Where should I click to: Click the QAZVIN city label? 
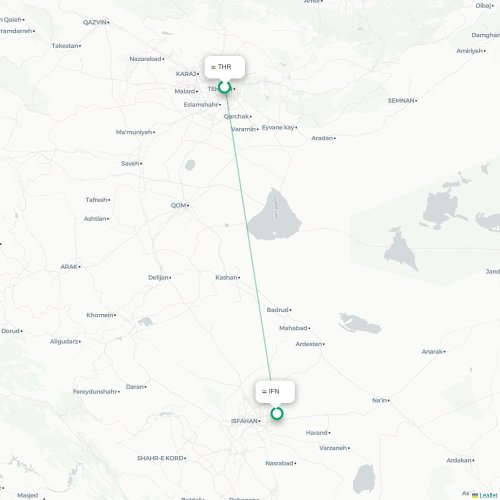(95, 22)
